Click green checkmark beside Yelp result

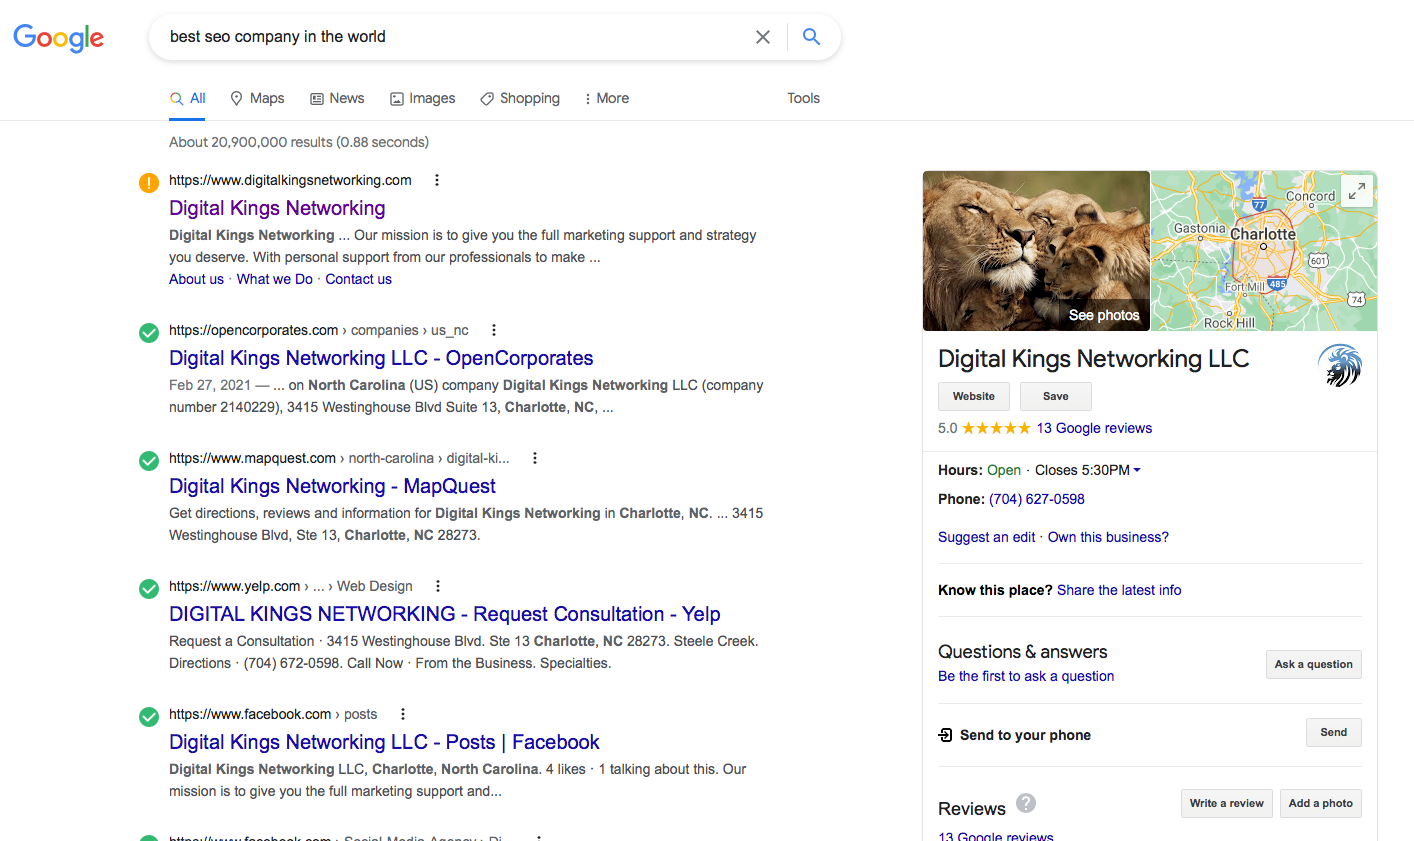[x=148, y=589]
